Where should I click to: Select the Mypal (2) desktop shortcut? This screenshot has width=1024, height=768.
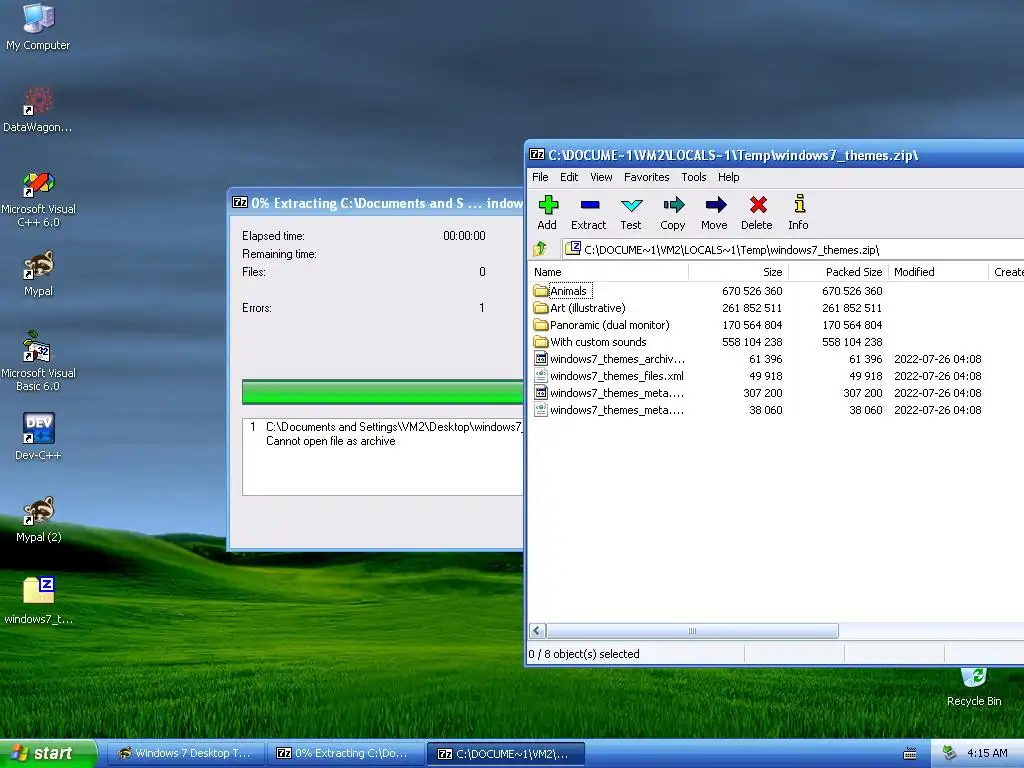click(38, 519)
